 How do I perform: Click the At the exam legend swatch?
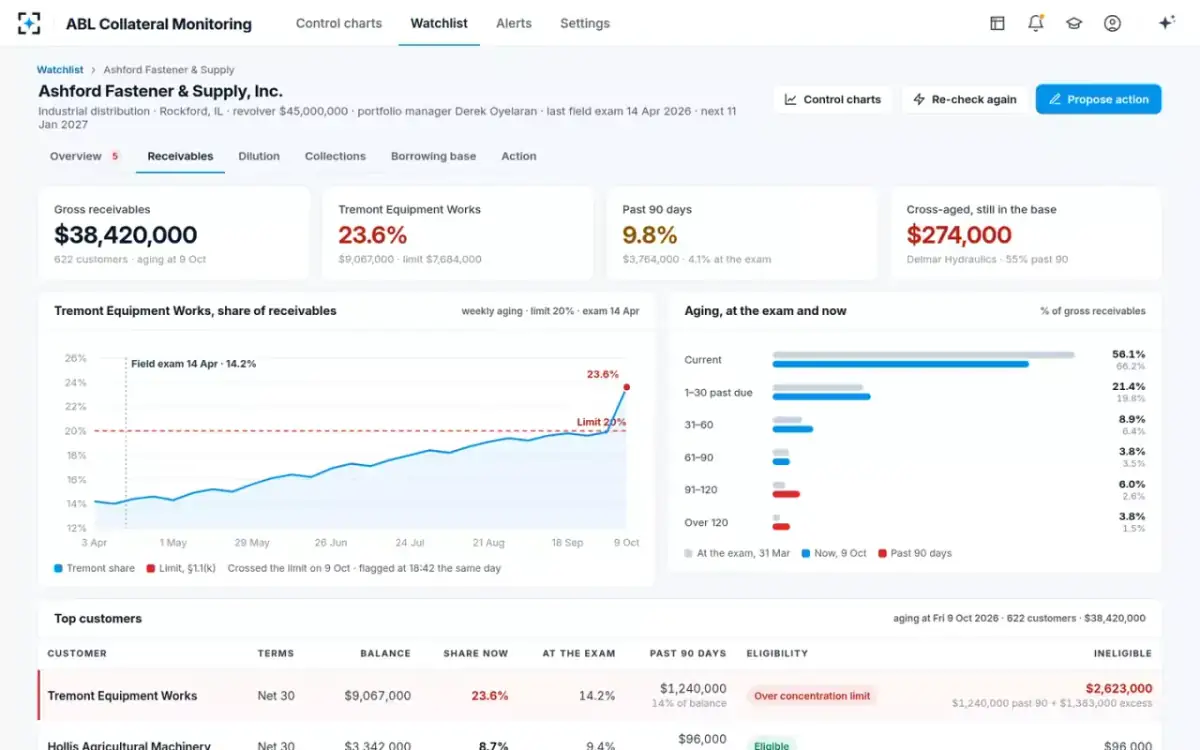(x=688, y=553)
